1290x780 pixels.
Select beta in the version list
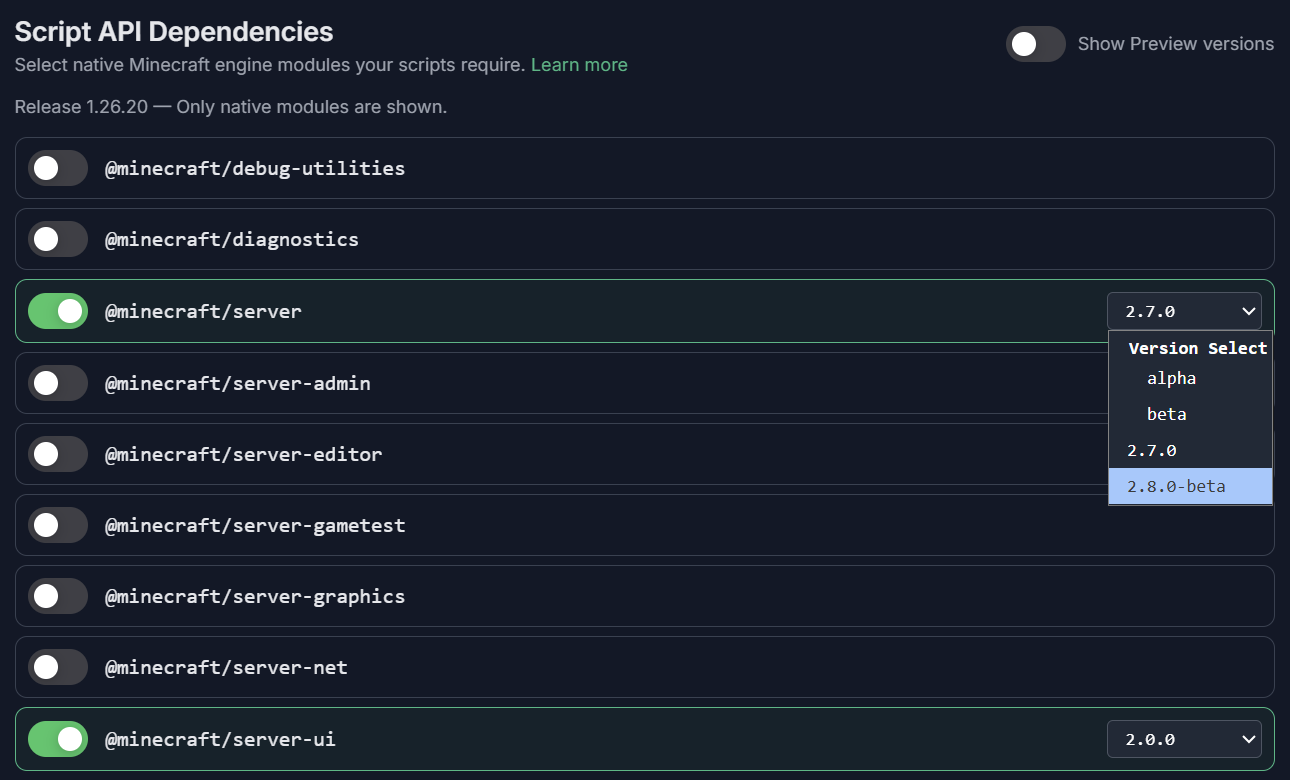[x=1190, y=414]
